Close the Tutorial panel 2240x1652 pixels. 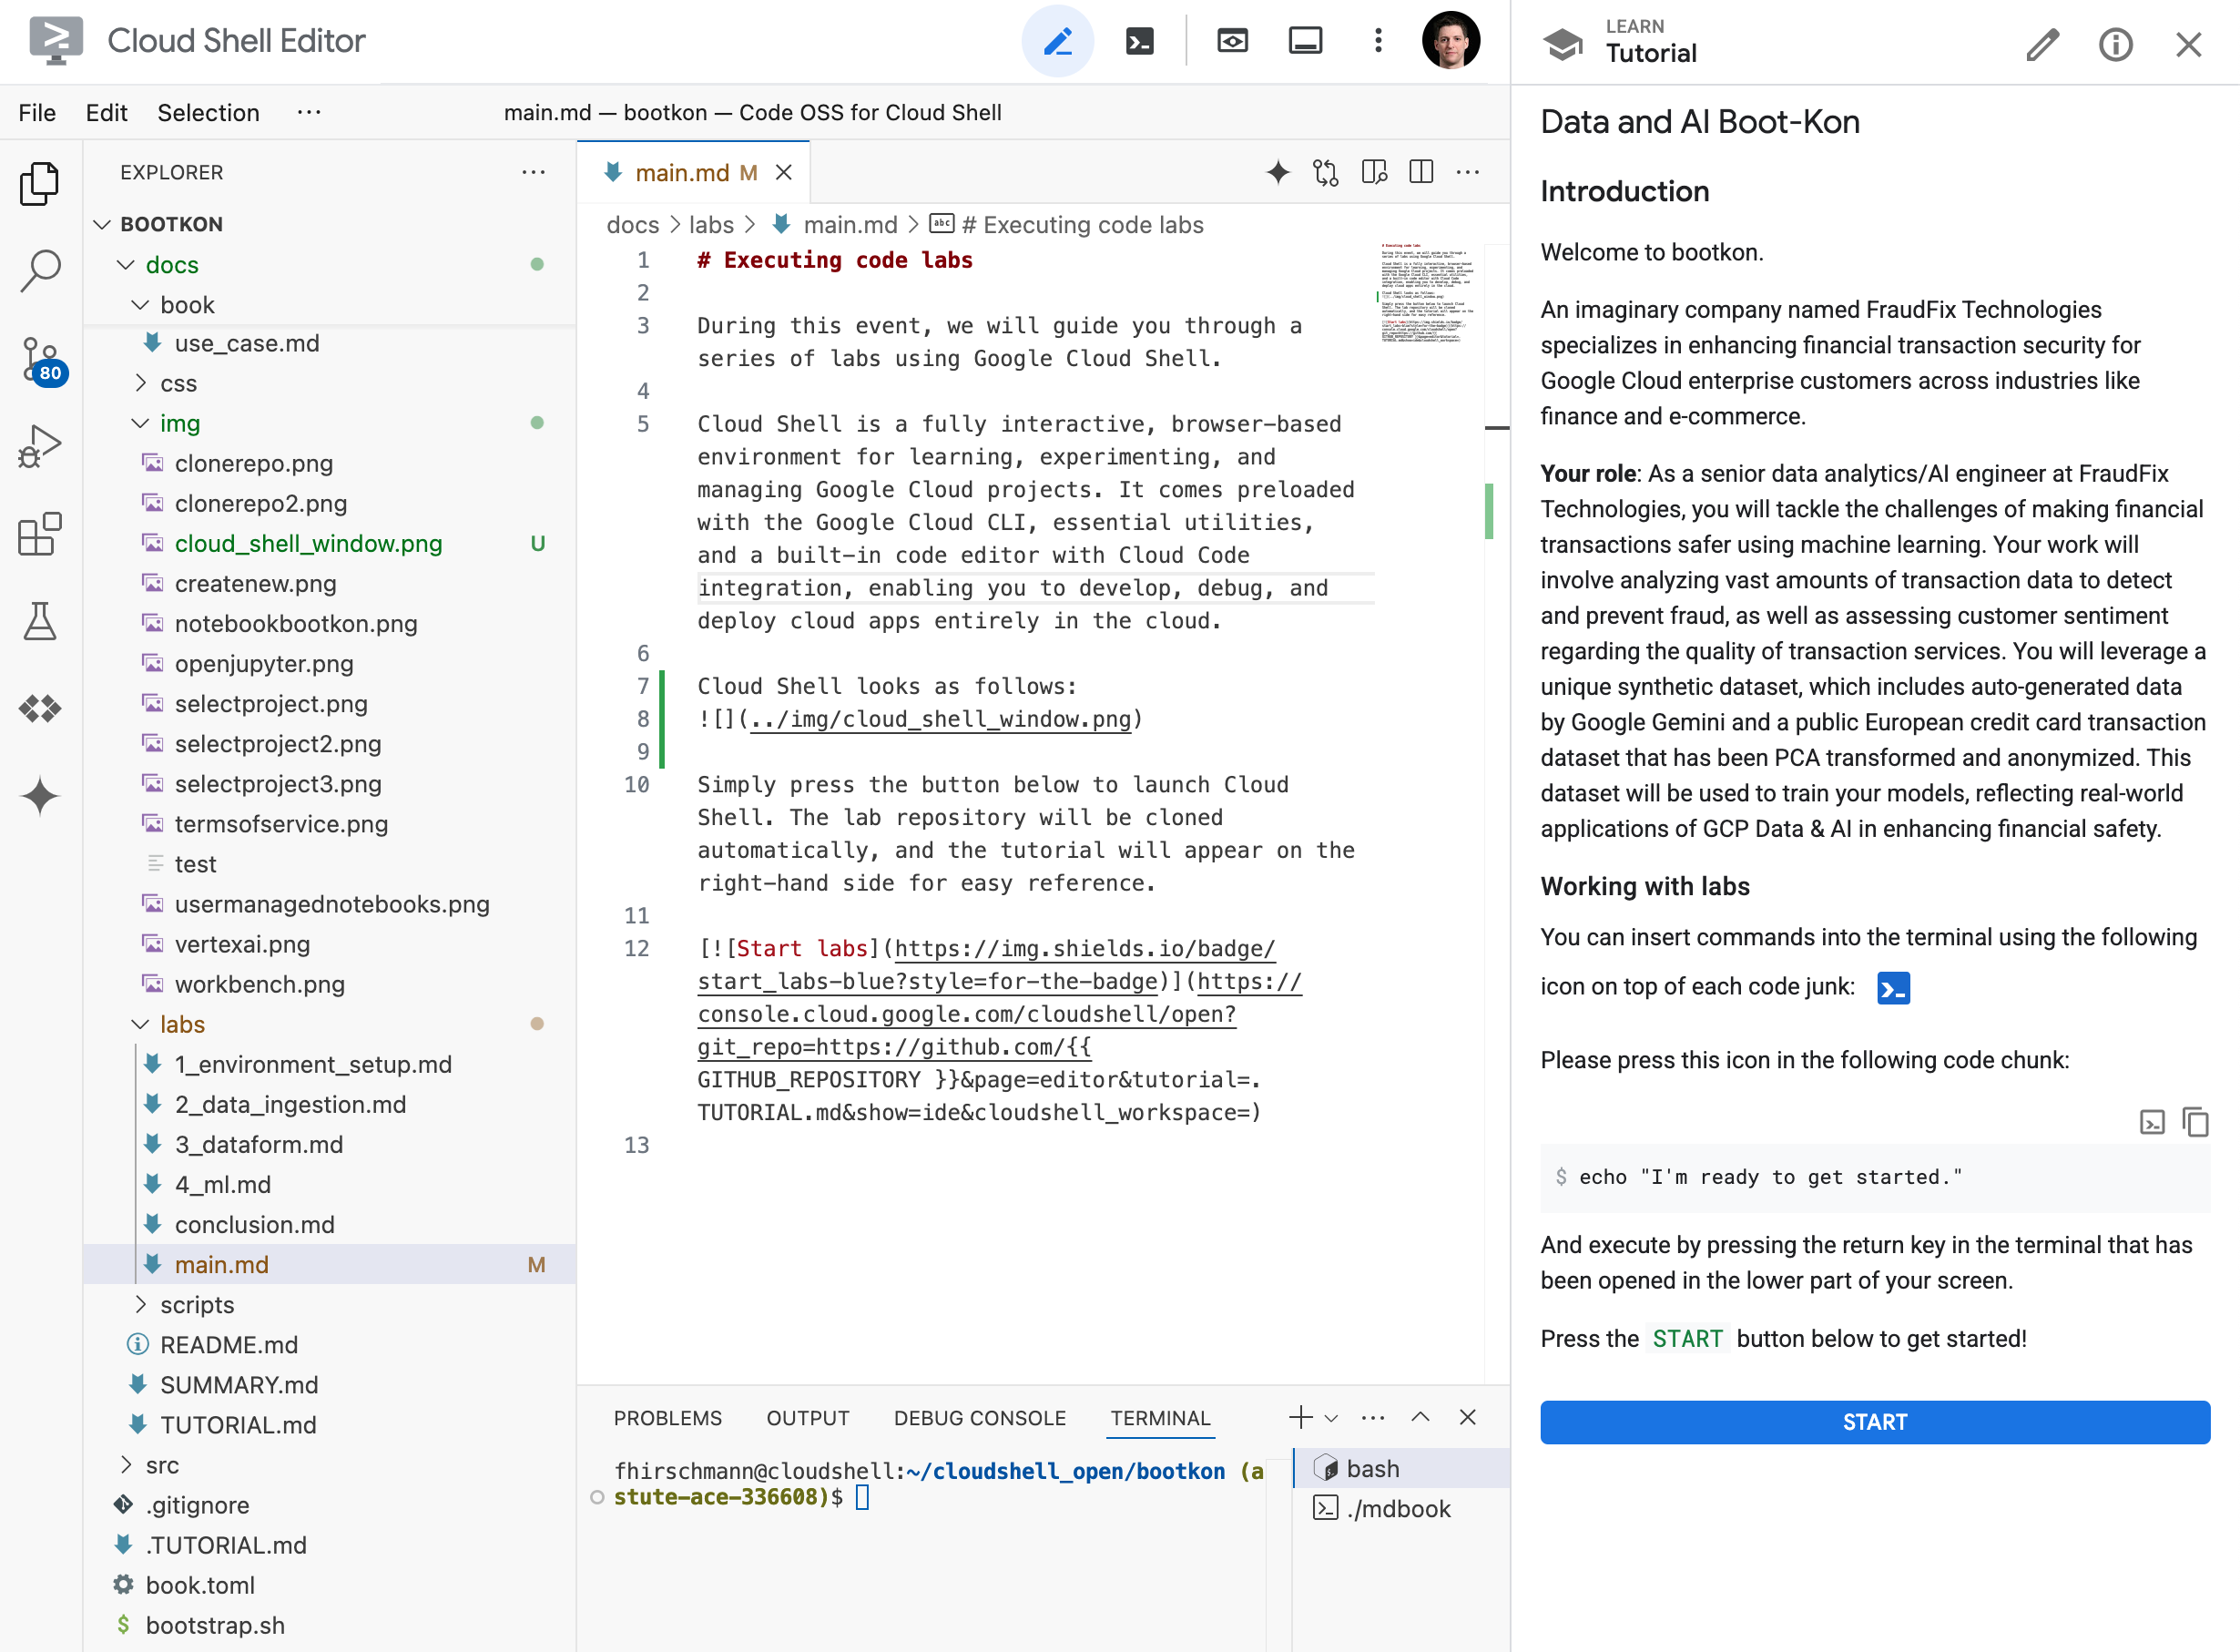(2189, 45)
